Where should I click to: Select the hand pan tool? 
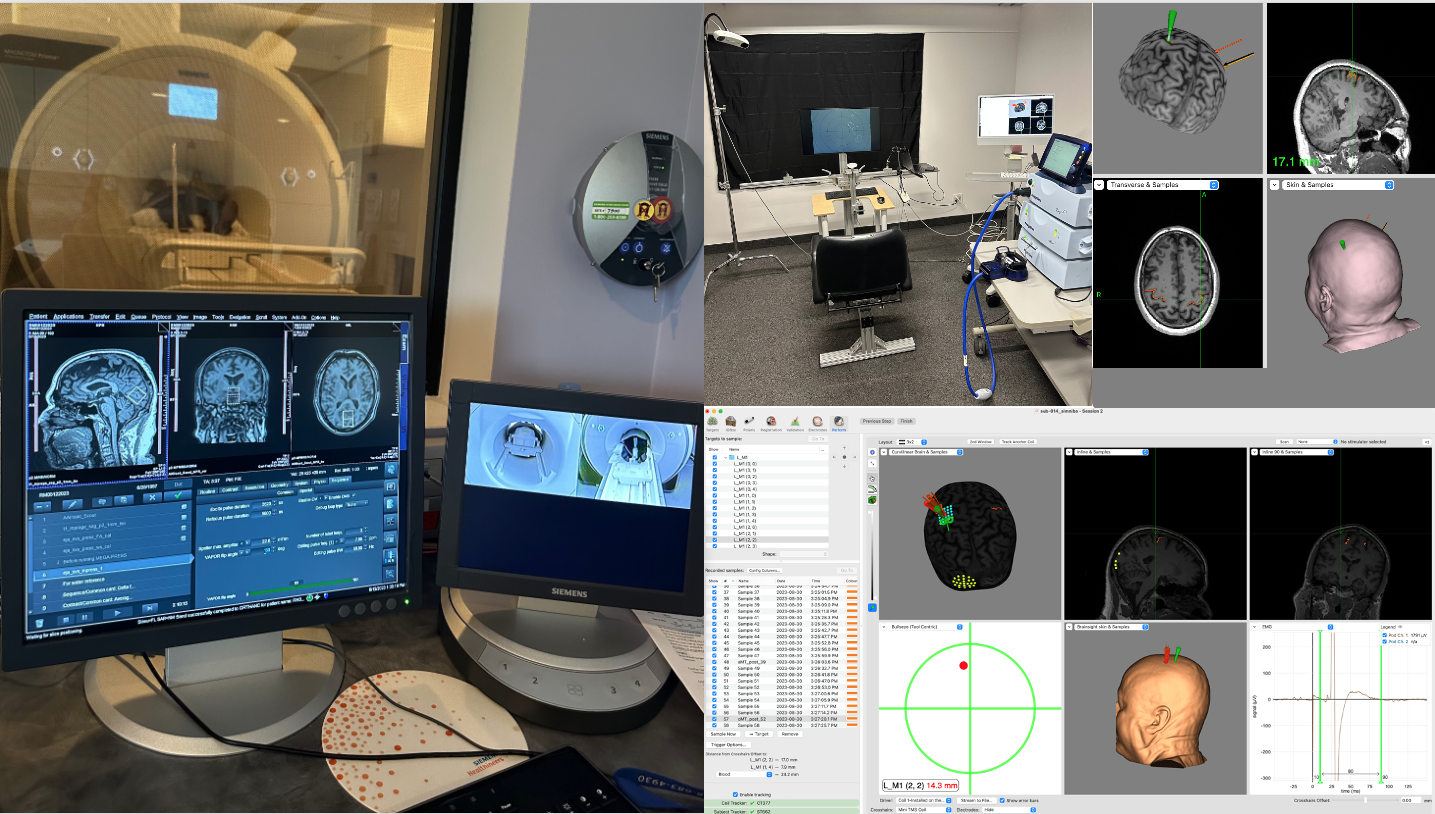point(872,479)
